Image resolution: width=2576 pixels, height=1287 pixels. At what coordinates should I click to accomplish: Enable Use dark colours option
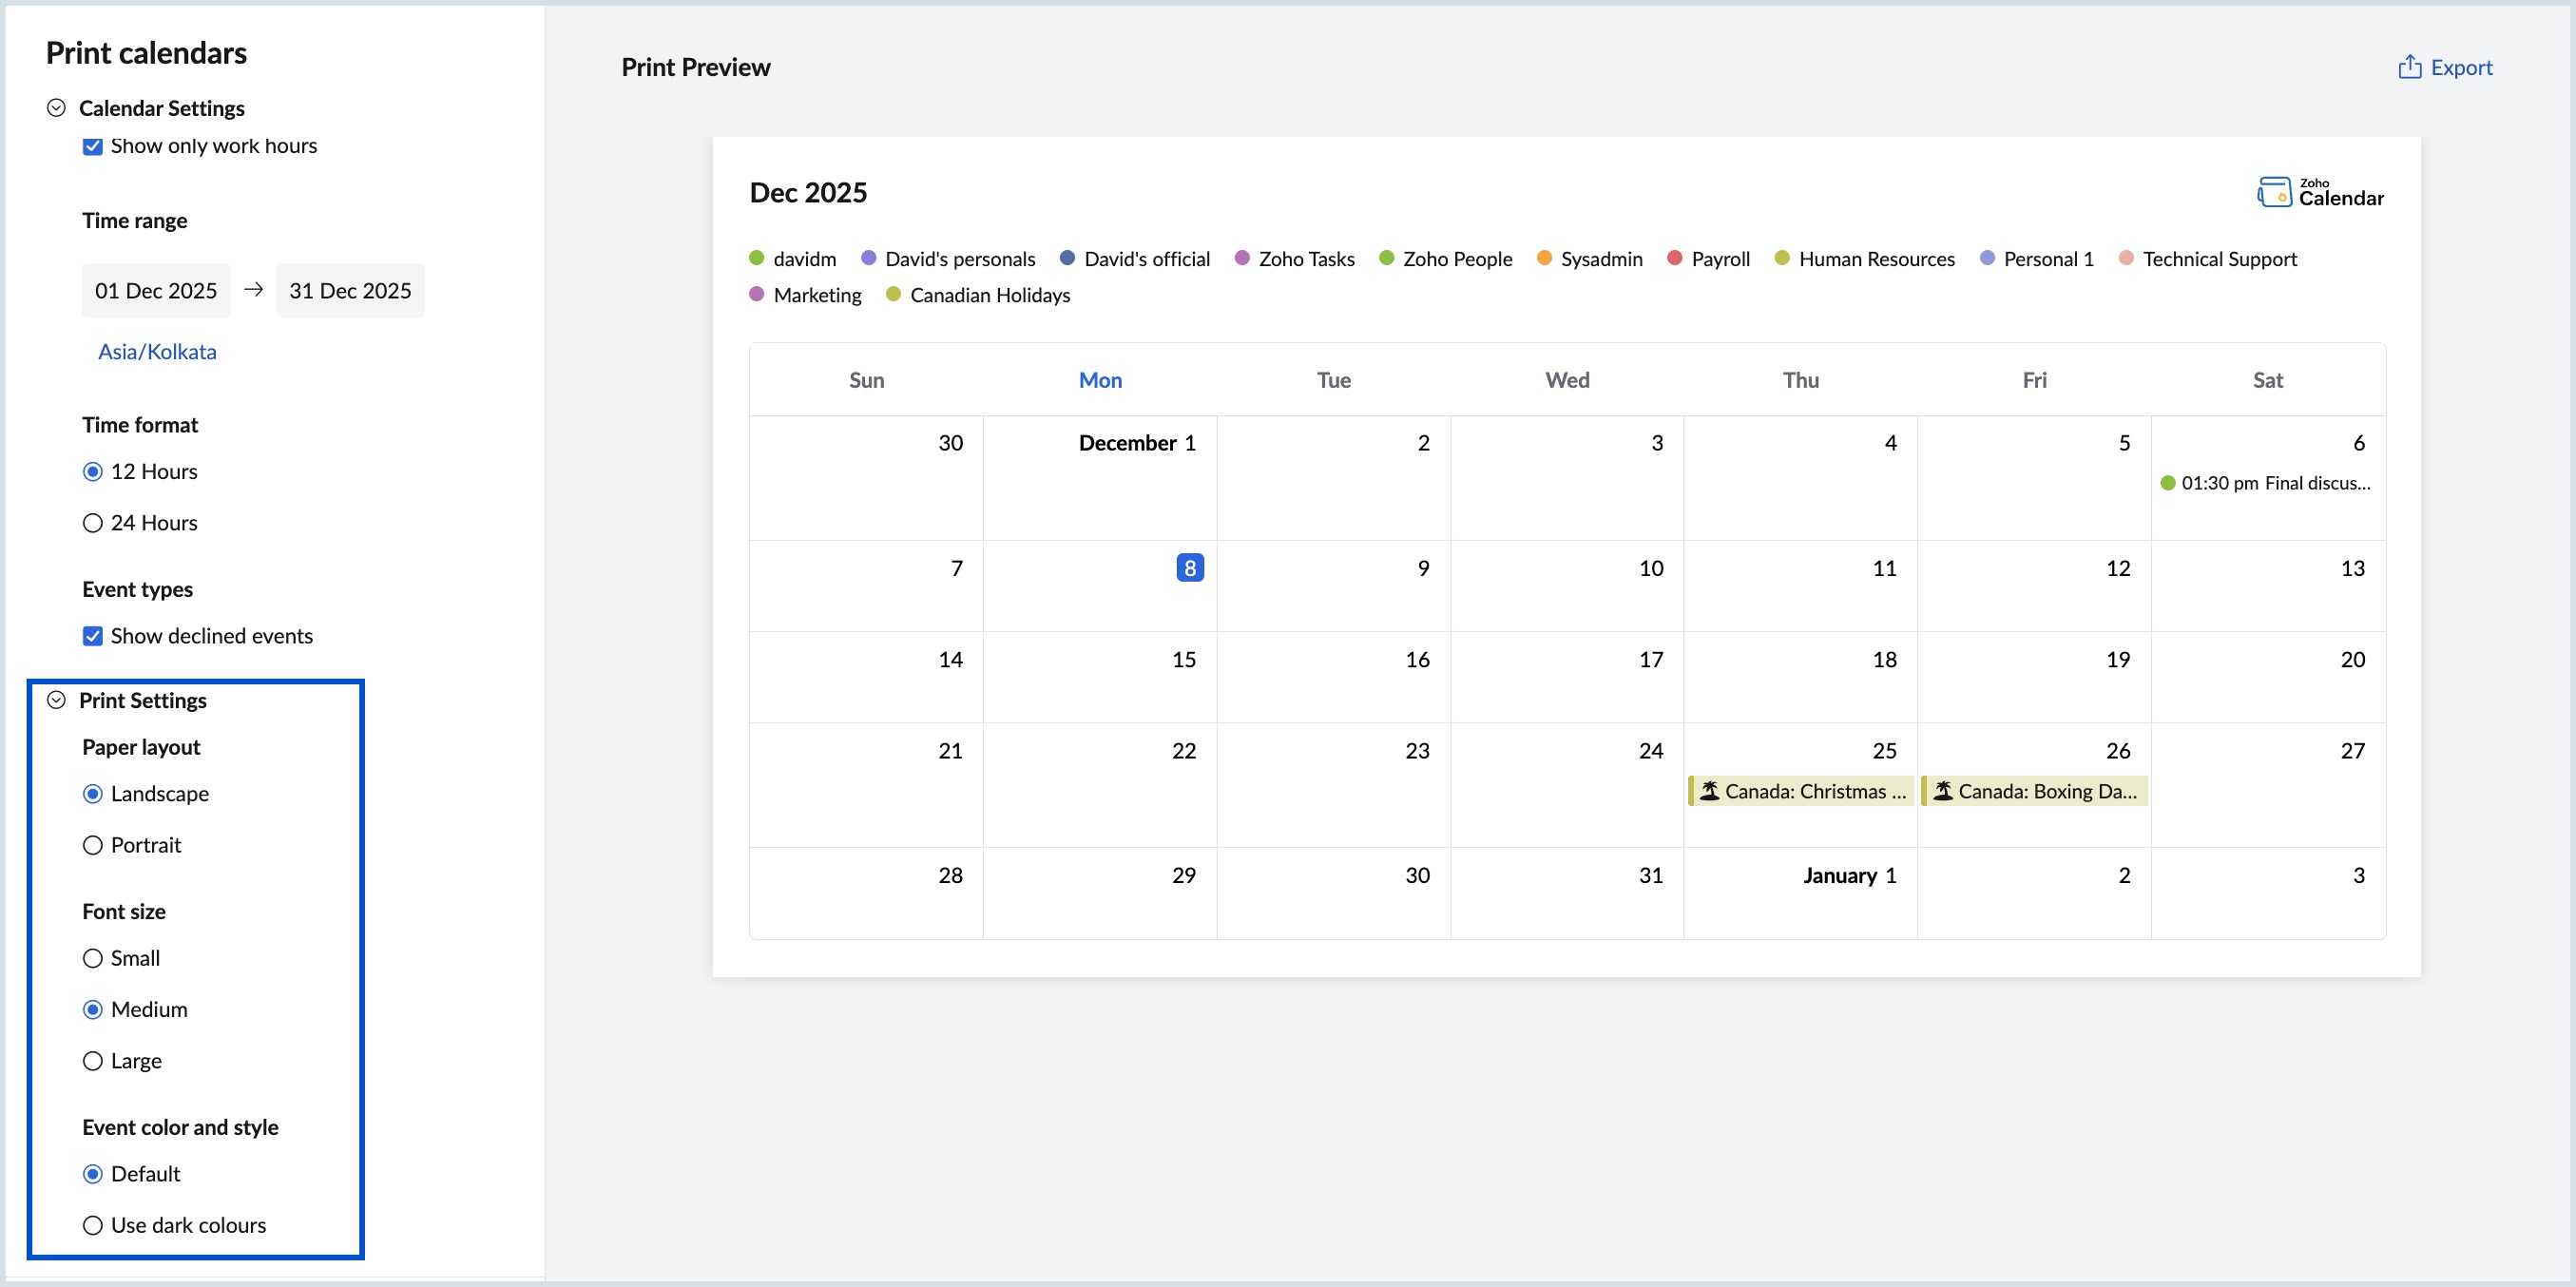(x=93, y=1225)
